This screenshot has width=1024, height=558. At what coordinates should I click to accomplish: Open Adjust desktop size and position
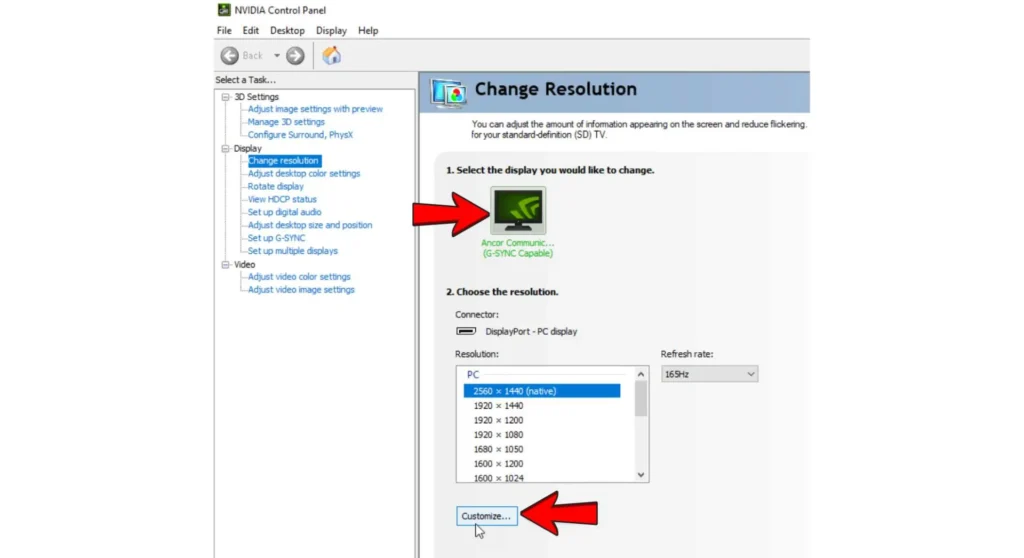[x=310, y=225]
